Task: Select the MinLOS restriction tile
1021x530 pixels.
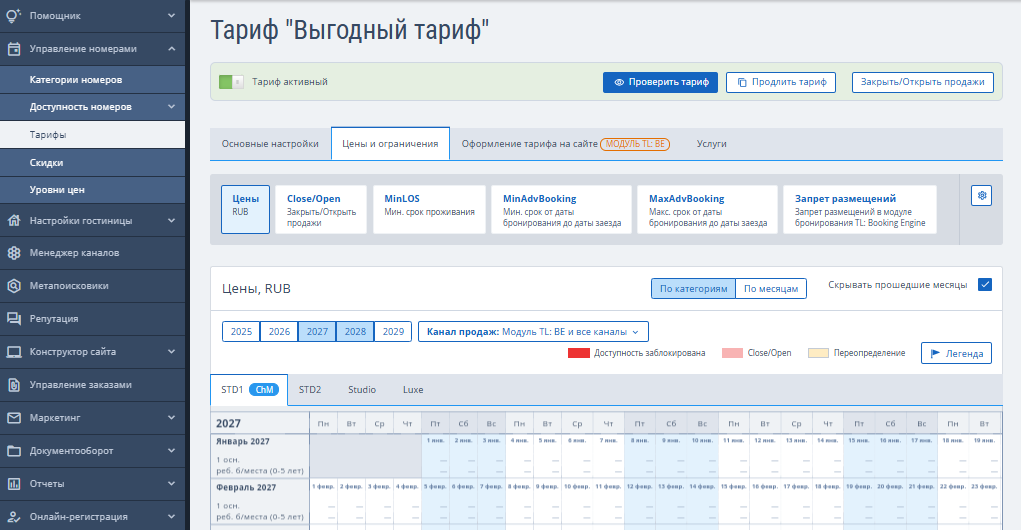Action: coord(429,209)
